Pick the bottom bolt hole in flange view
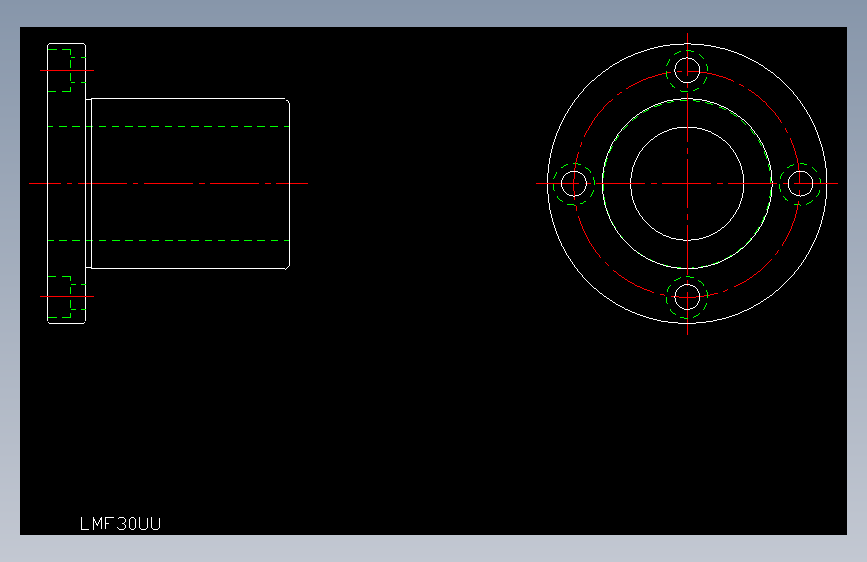Image resolution: width=867 pixels, height=562 pixels. (x=687, y=297)
